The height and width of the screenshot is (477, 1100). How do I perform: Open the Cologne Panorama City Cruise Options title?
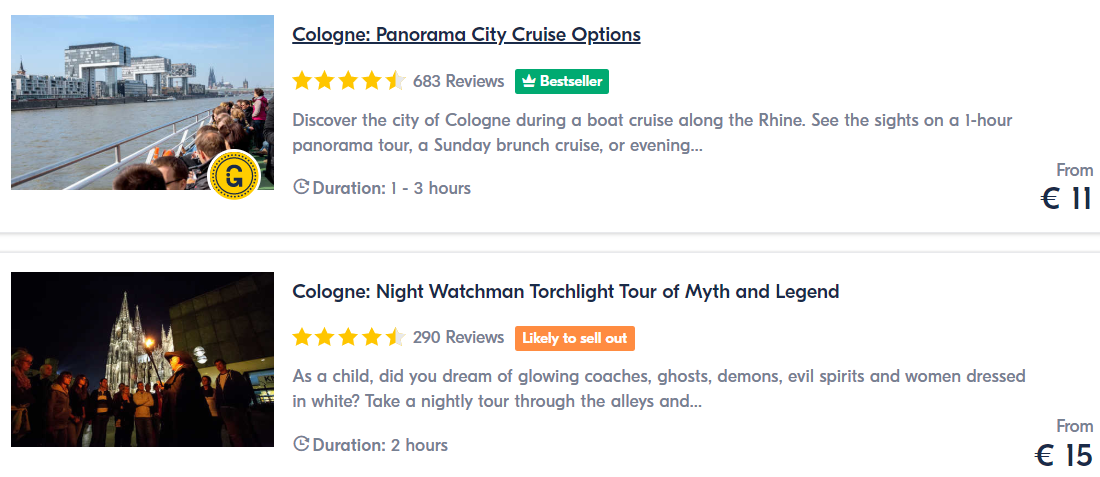467,34
